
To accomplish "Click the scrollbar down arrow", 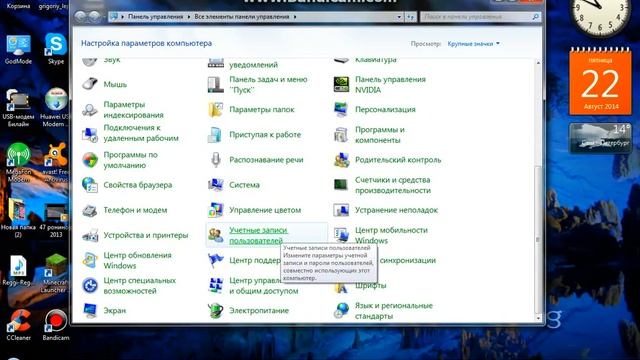I will click(x=538, y=318).
